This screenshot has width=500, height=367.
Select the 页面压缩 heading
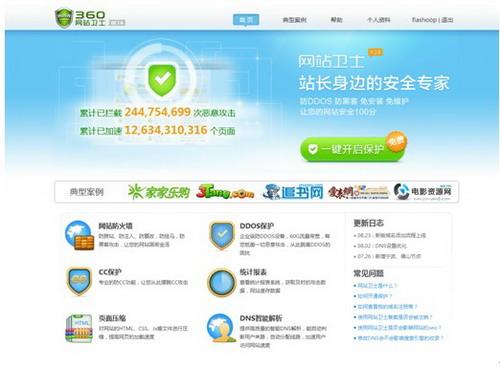[x=112, y=318]
